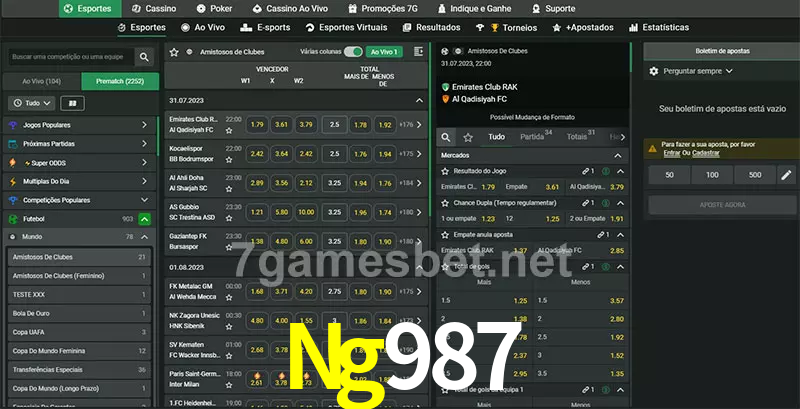Open the Cassino tab in top navigation
The image size is (800, 409).
[x=155, y=8]
